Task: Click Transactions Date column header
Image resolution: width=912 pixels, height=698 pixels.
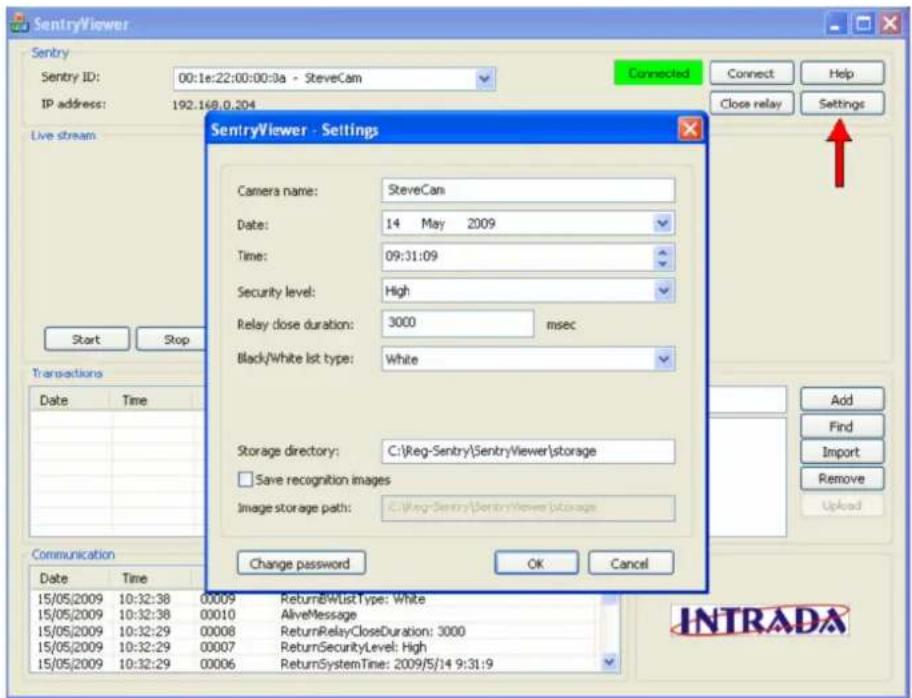Action: pyautogui.click(x=70, y=400)
